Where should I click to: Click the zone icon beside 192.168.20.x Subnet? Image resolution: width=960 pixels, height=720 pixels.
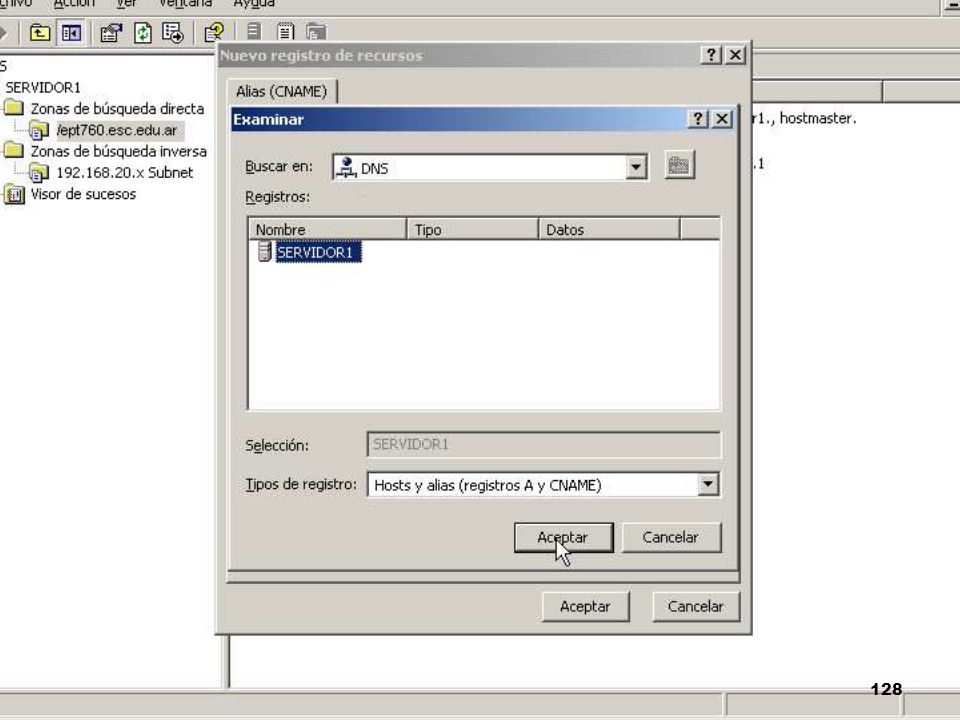point(39,173)
